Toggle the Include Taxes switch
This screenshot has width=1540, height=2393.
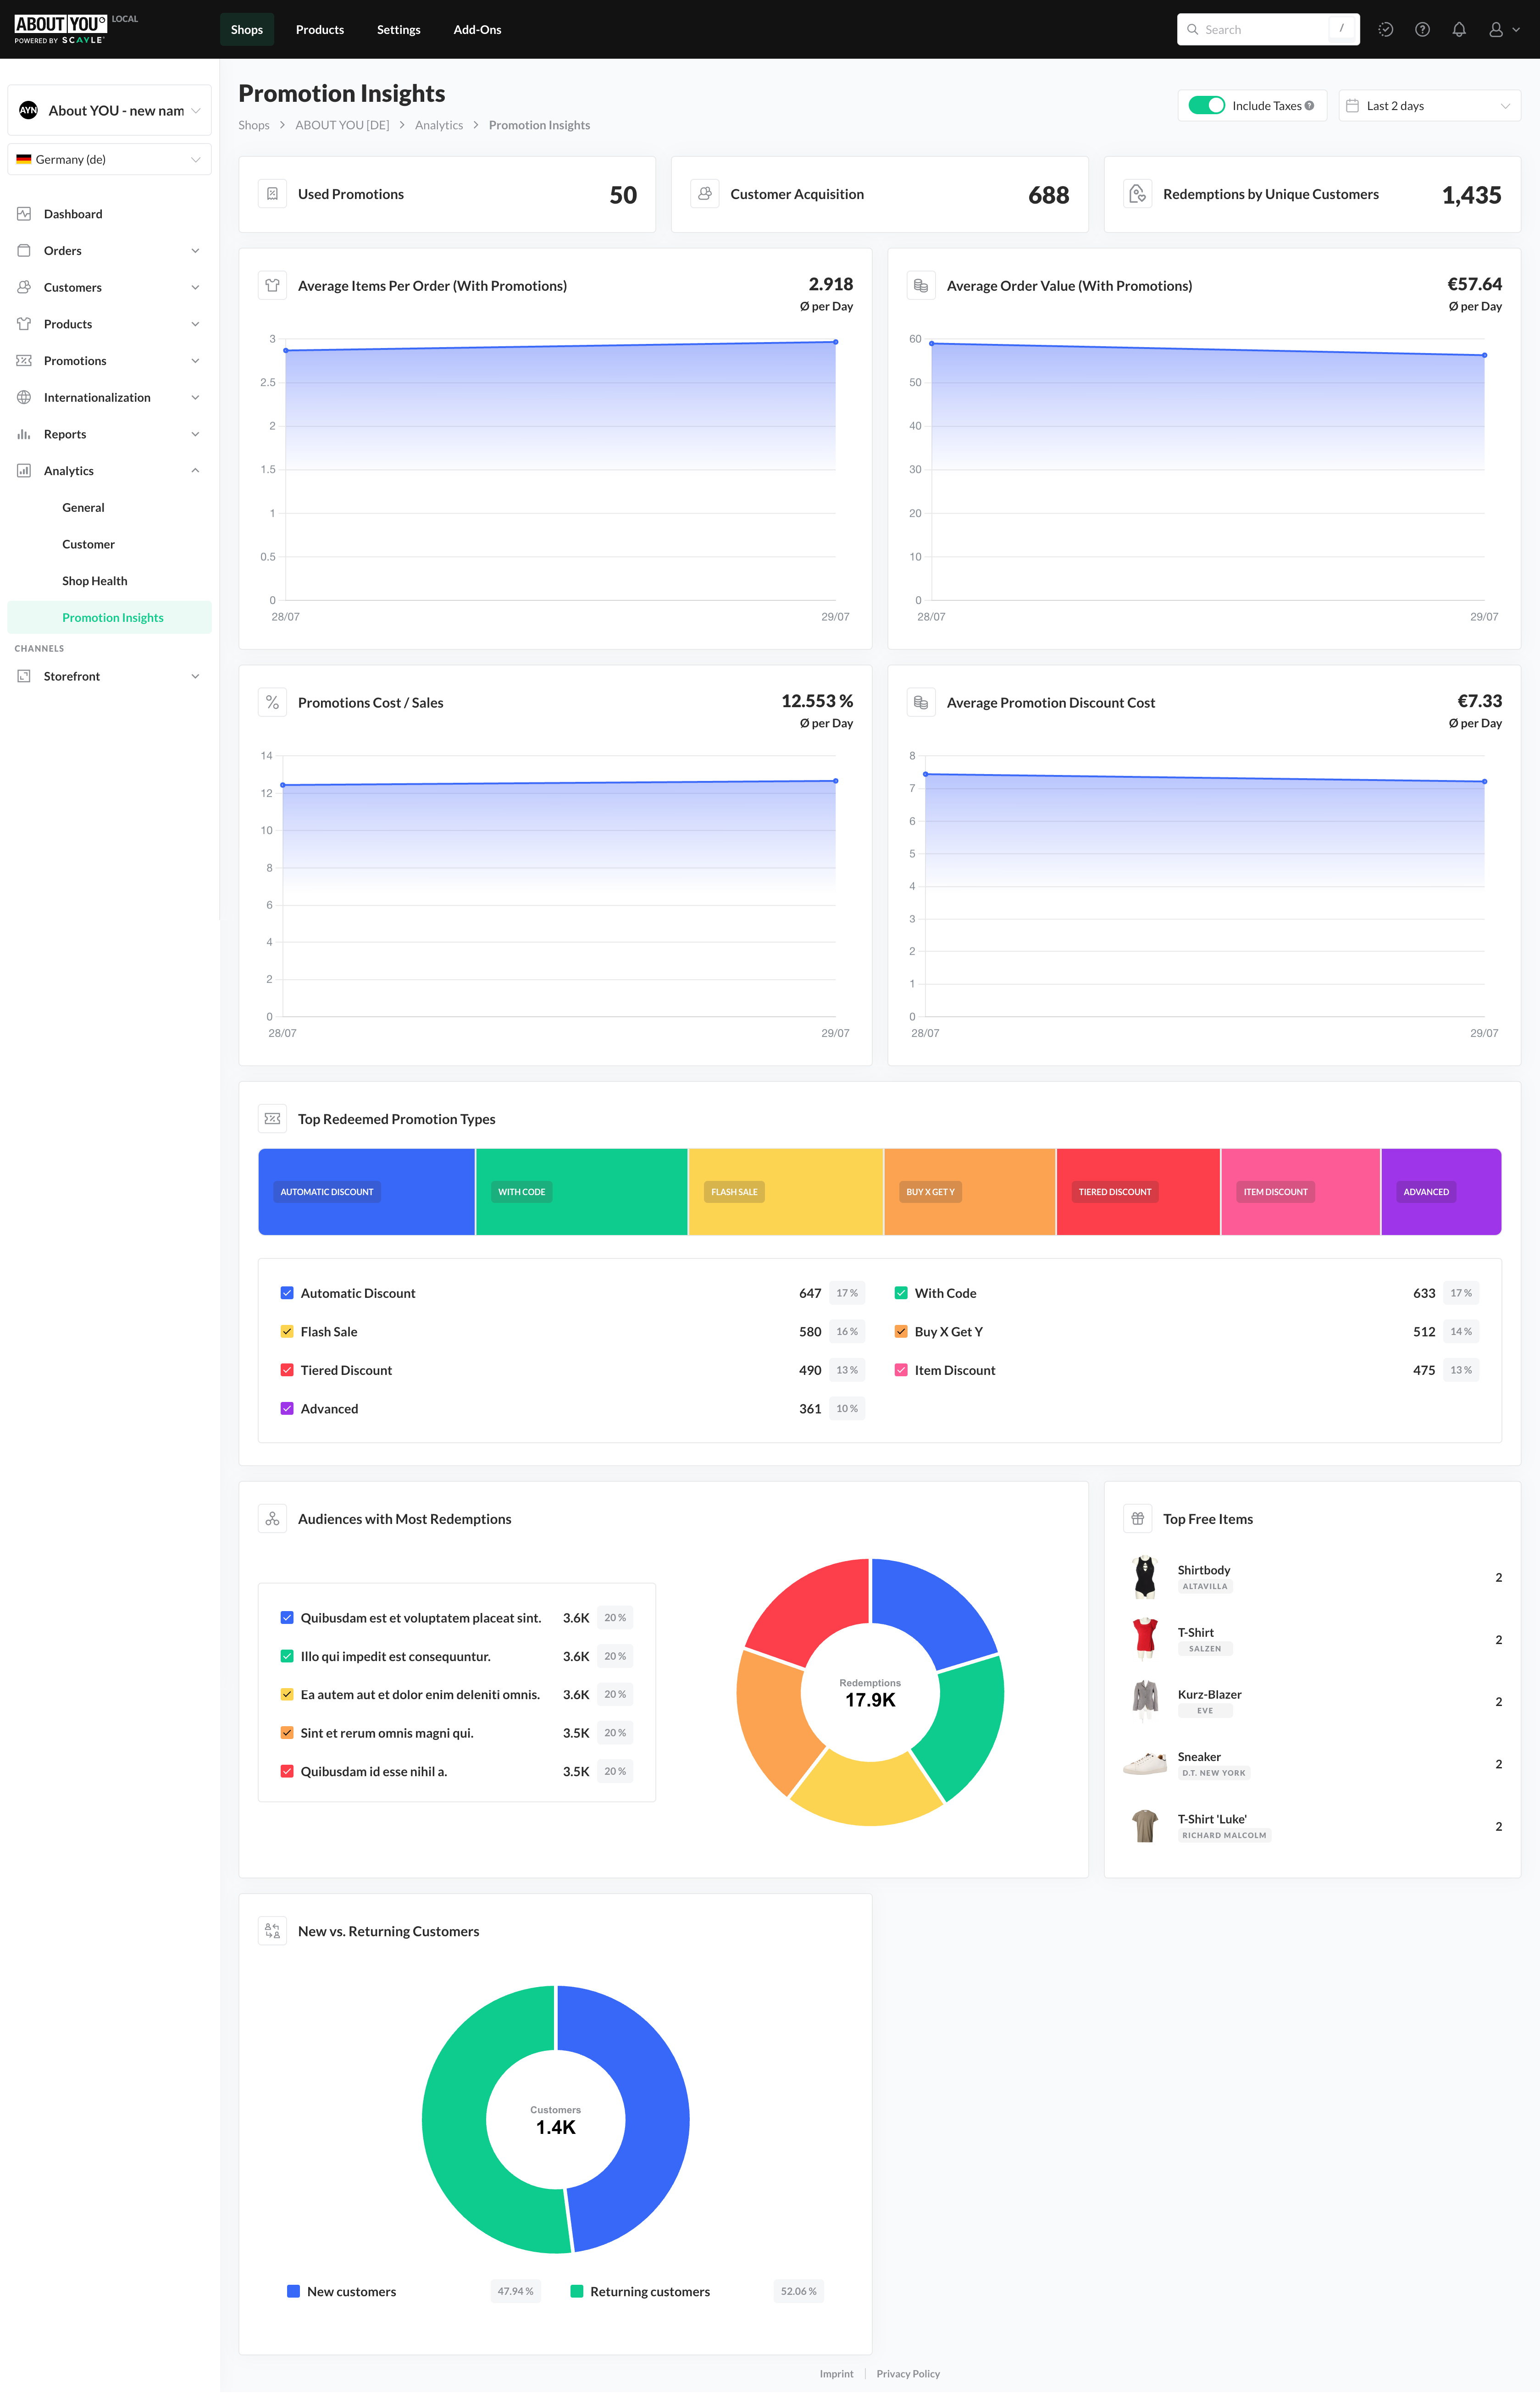1206,106
